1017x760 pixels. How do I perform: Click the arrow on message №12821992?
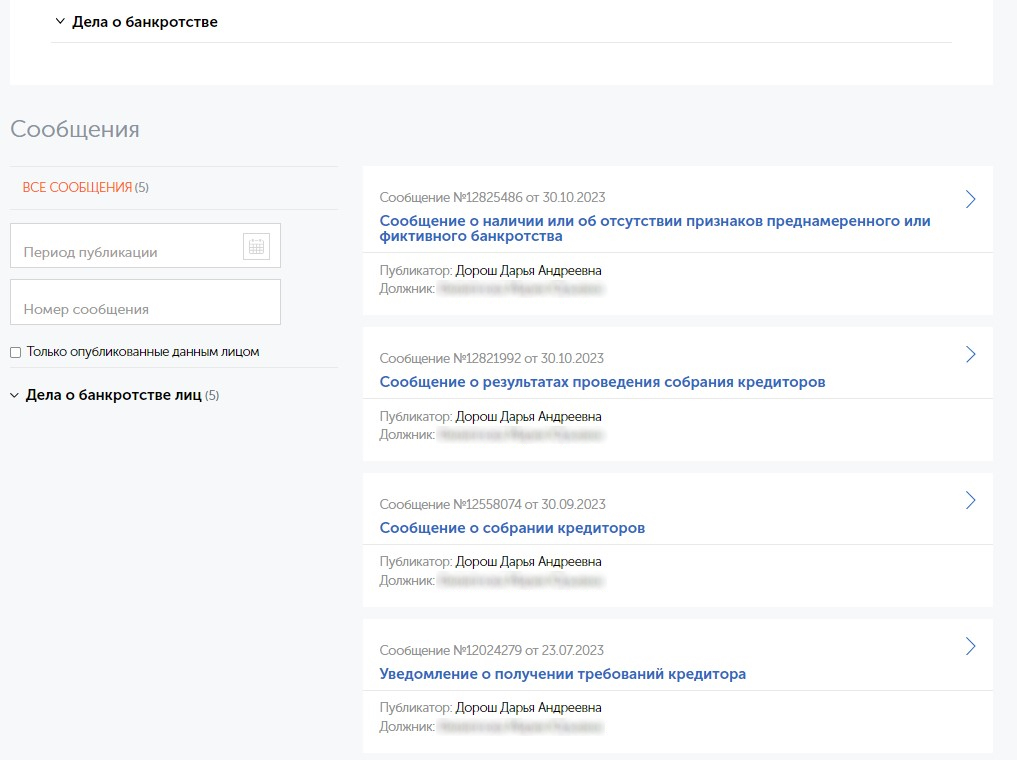969,354
